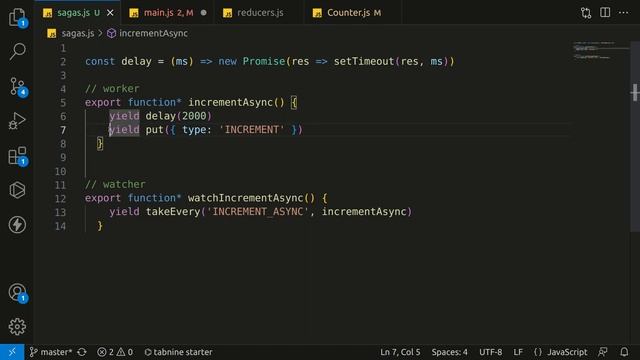Viewport: 640px width, 360px height.
Task: Click takeEvery on line 13
Action: pyautogui.click(x=173, y=212)
